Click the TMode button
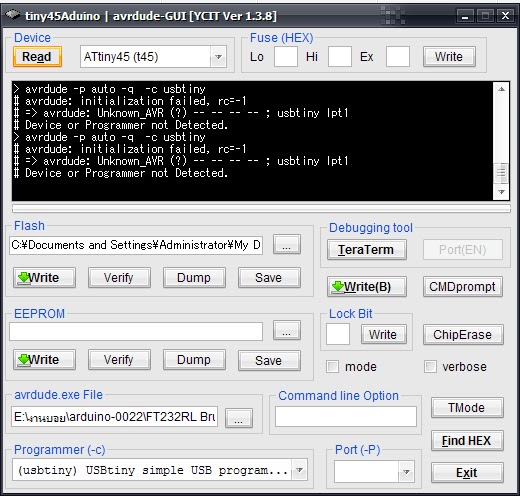The width and height of the screenshot is (520, 496). coord(467,408)
